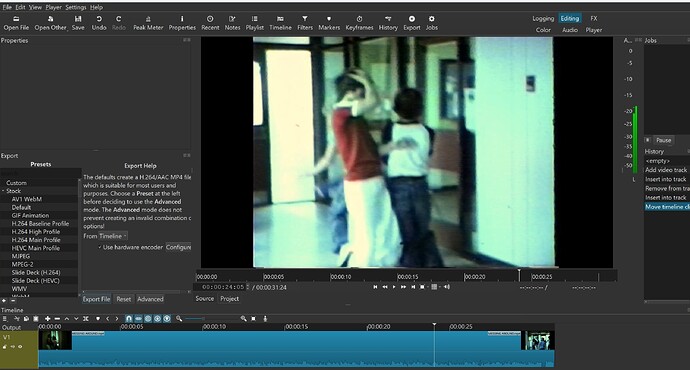Click the timeline Paste icon
Screen dimensions: 690x370
[36, 319]
